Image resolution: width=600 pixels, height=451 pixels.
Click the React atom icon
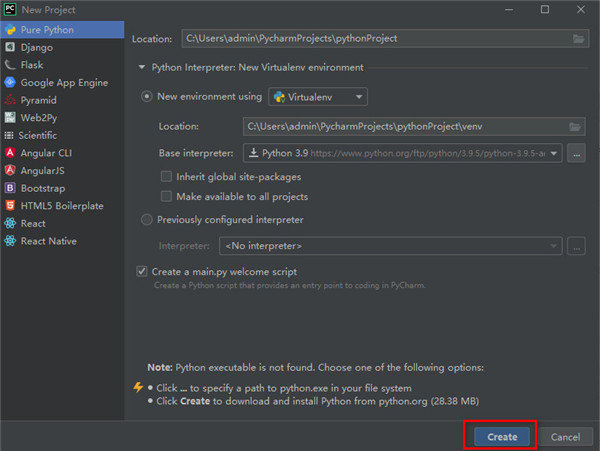coord(10,223)
